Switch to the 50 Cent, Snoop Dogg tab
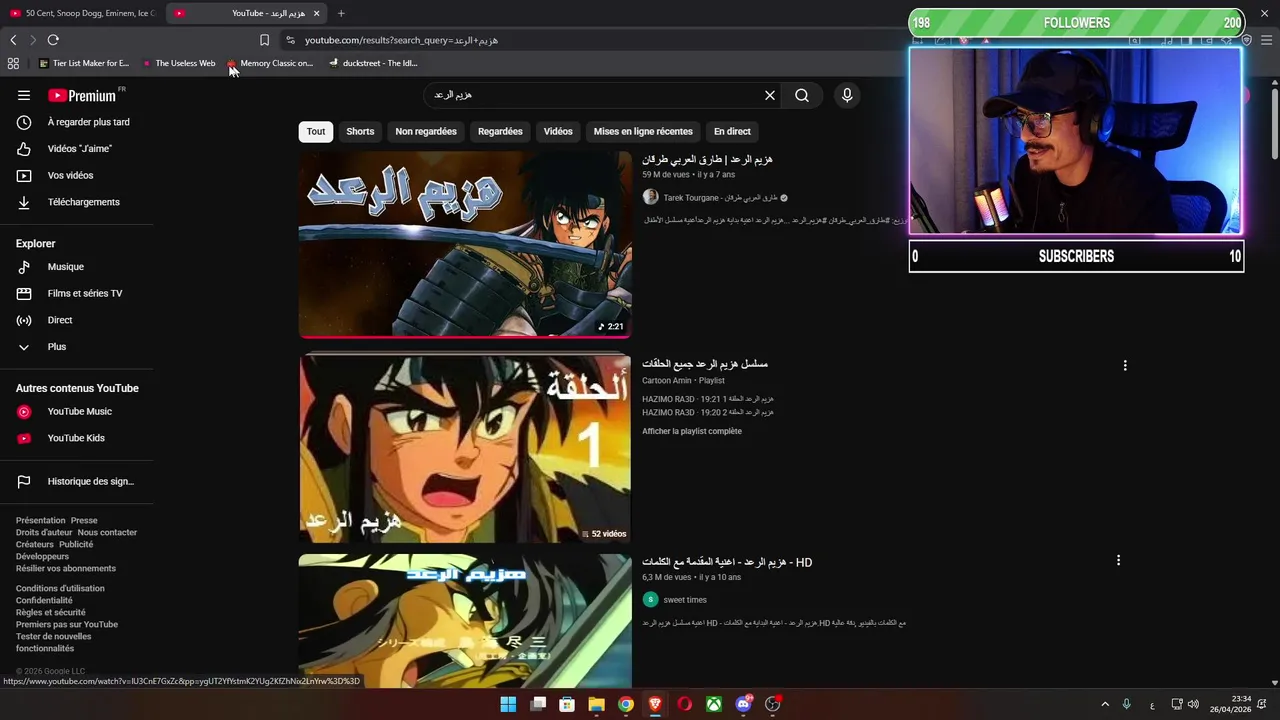 pos(82,13)
